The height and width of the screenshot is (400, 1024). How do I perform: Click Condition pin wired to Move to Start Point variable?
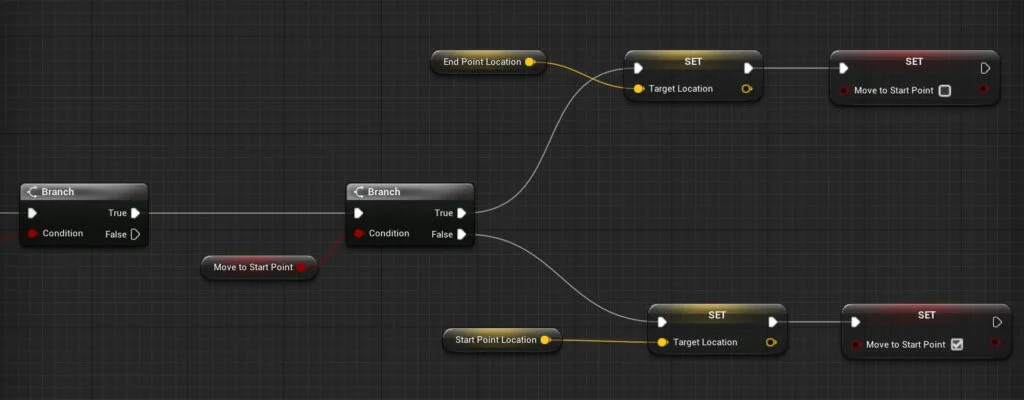360,234
